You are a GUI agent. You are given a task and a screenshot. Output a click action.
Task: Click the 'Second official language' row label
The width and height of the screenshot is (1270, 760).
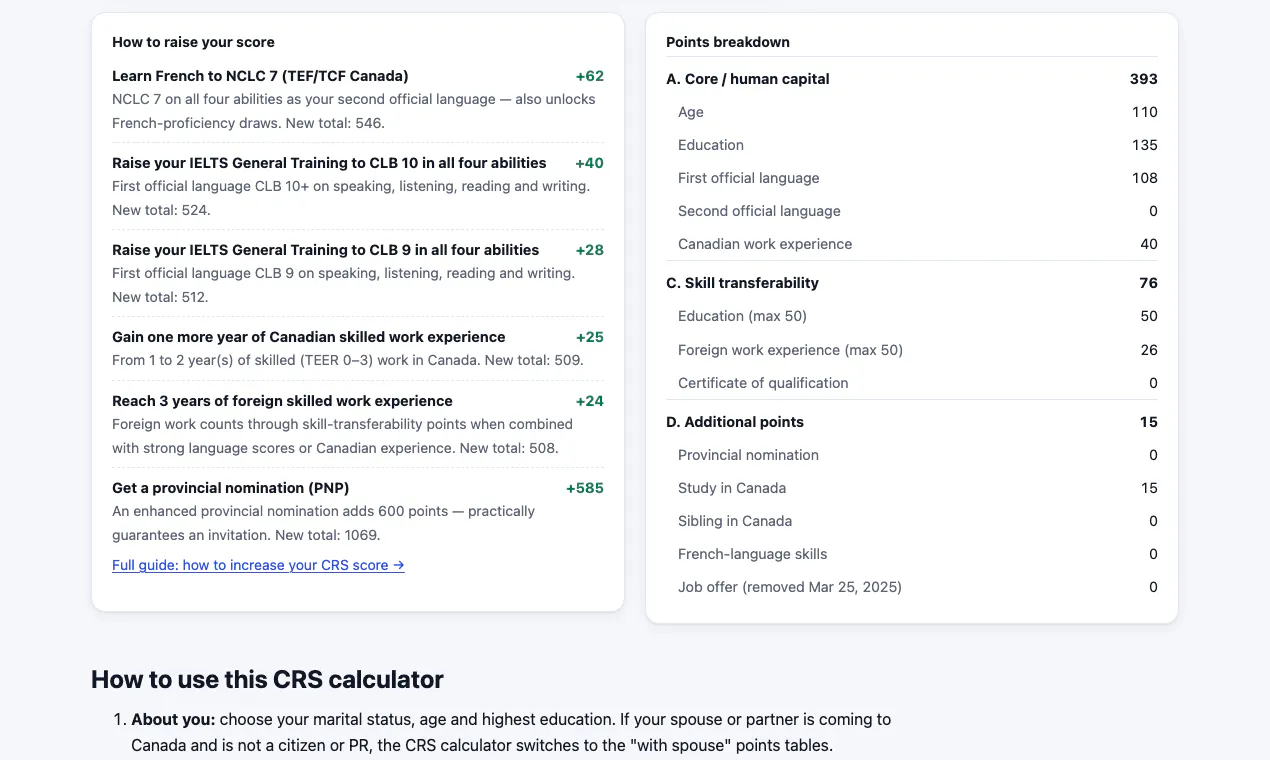click(759, 211)
